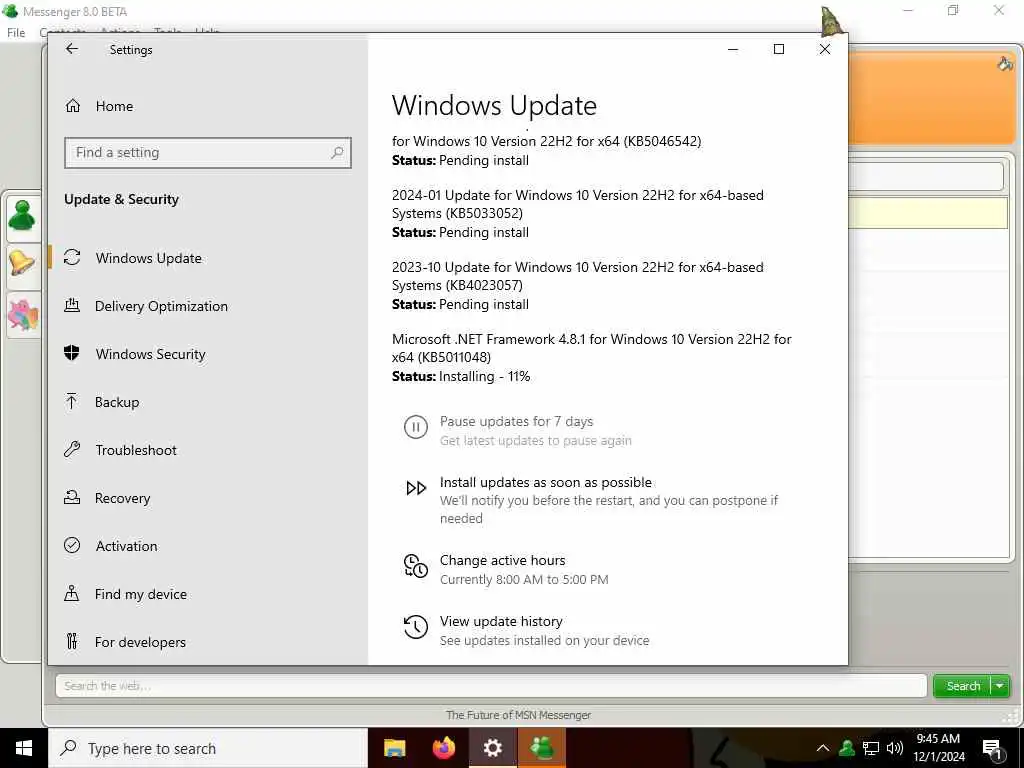Click the taskbar search box
The height and width of the screenshot is (768, 1024).
tap(208, 748)
